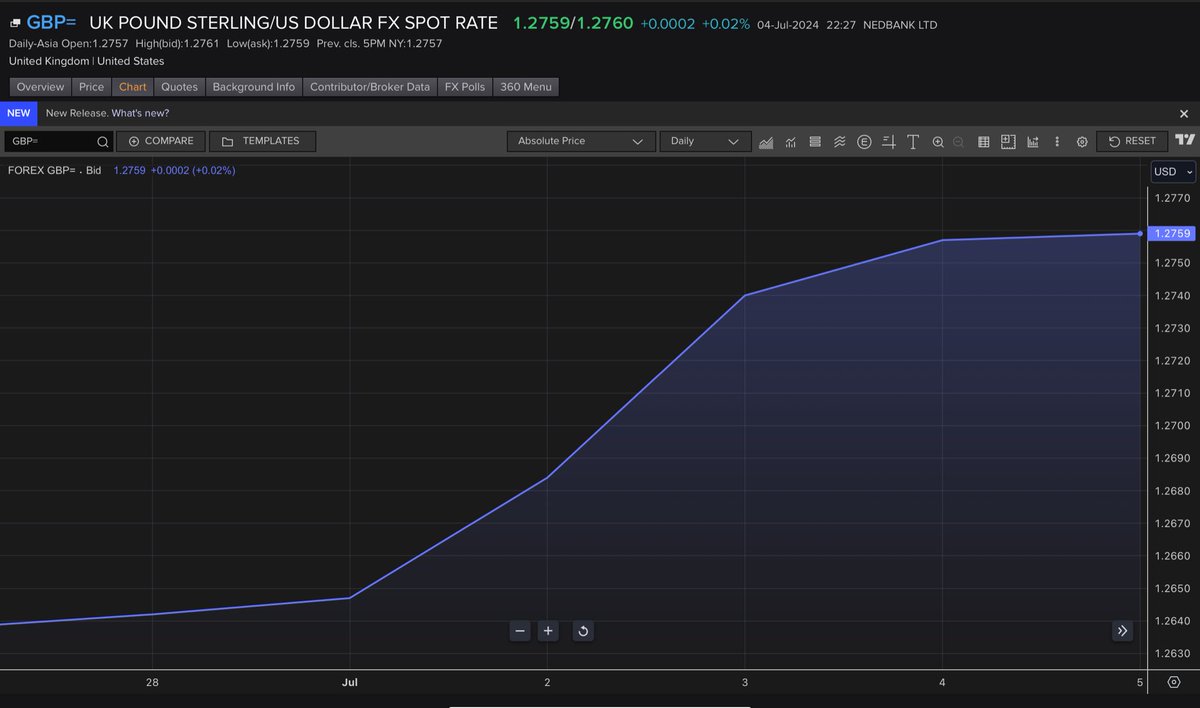Click the United States text
The width and height of the screenshot is (1200, 708).
click(131, 61)
